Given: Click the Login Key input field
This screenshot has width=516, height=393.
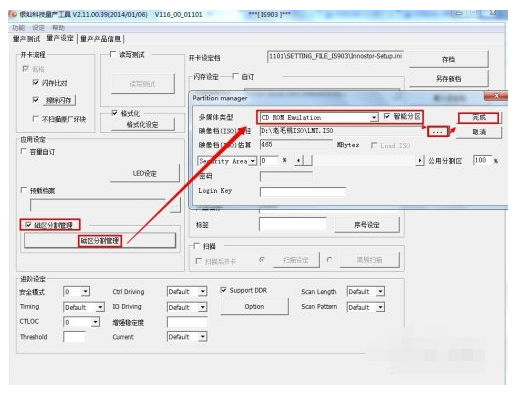Looking at the screenshot, I should coord(302,191).
